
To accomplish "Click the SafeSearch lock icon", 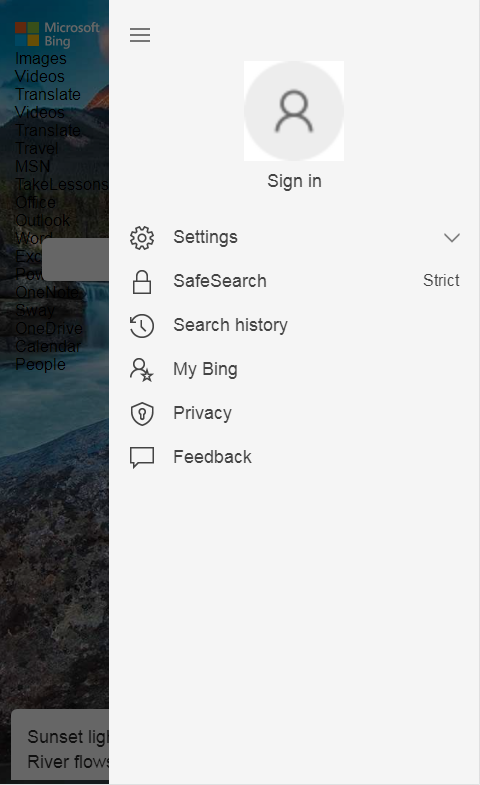I will [x=142, y=282].
